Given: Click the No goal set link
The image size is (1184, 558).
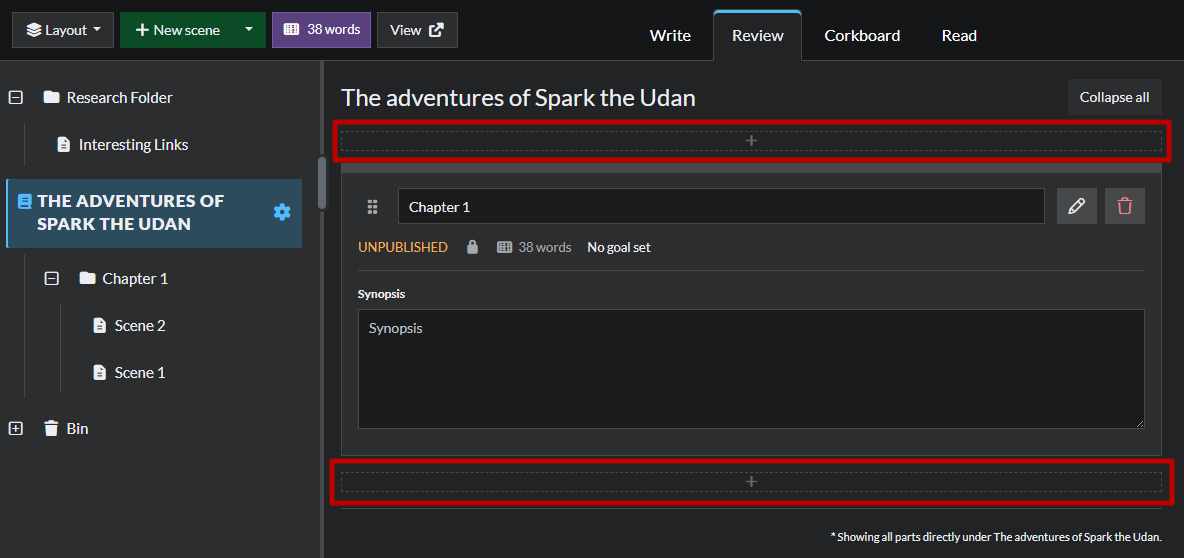Looking at the screenshot, I should click(618, 247).
